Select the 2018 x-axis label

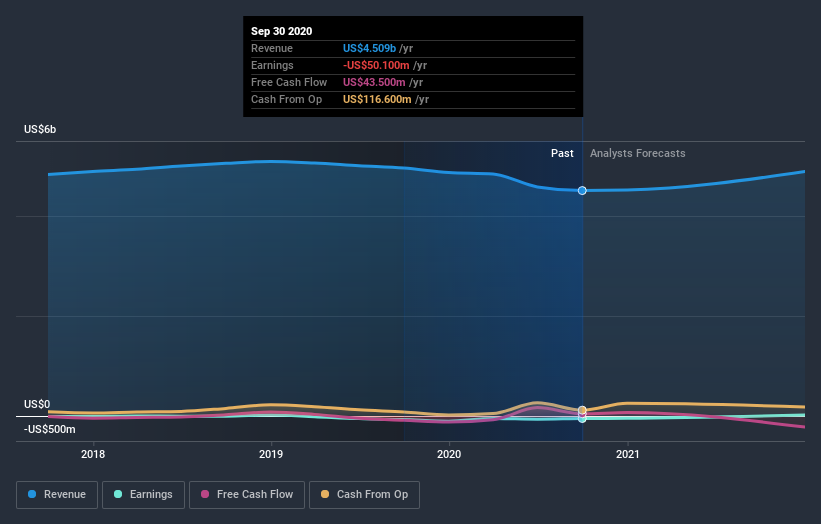pos(93,454)
